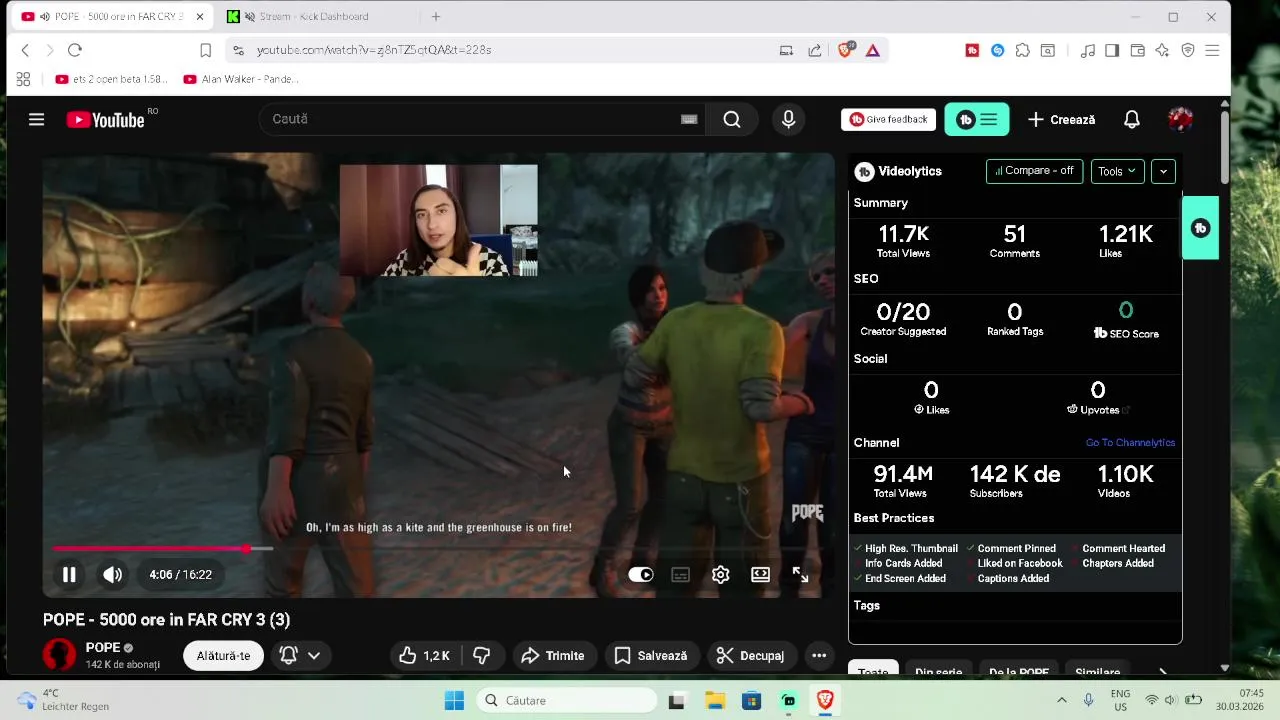Open the video settings gear
Screen dimensions: 1280x720
[720, 574]
